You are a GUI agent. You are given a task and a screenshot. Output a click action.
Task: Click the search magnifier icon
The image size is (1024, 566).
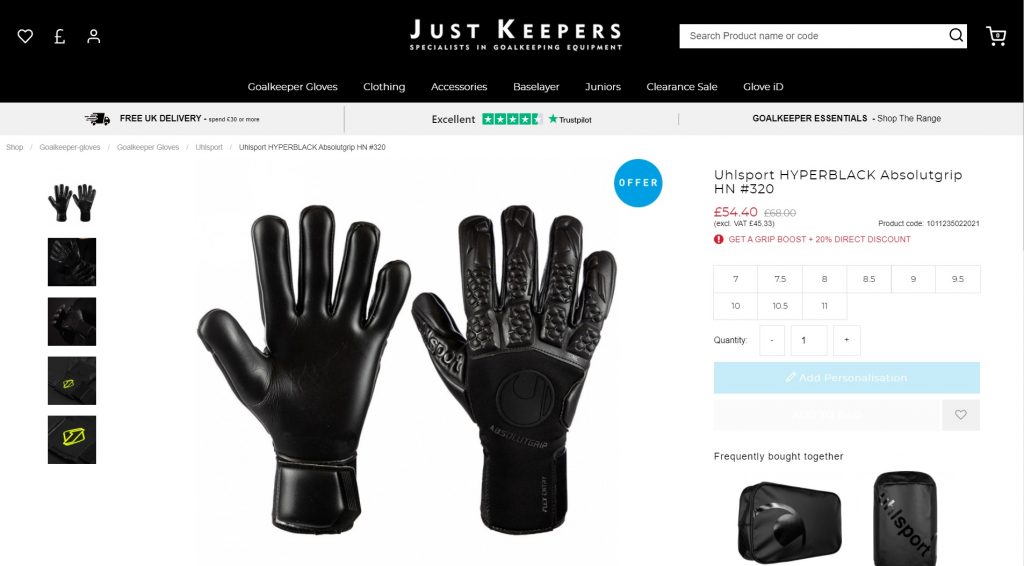click(955, 35)
